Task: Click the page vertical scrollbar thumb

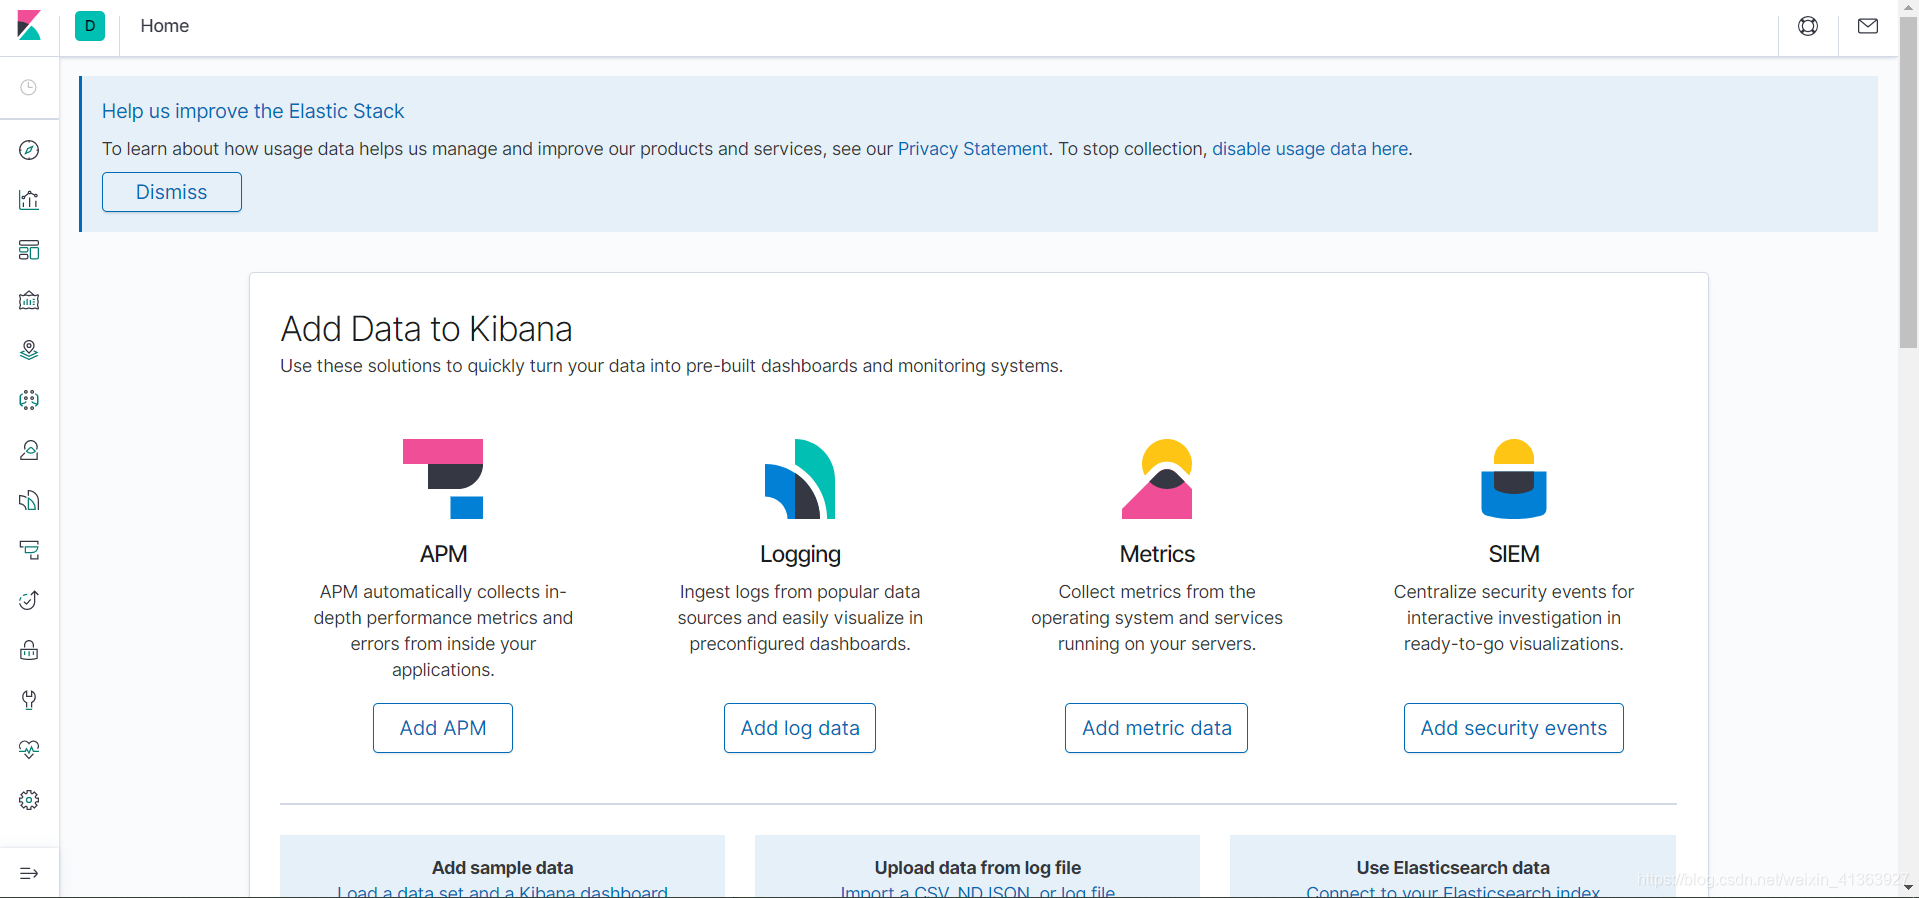Action: [x=1908, y=180]
